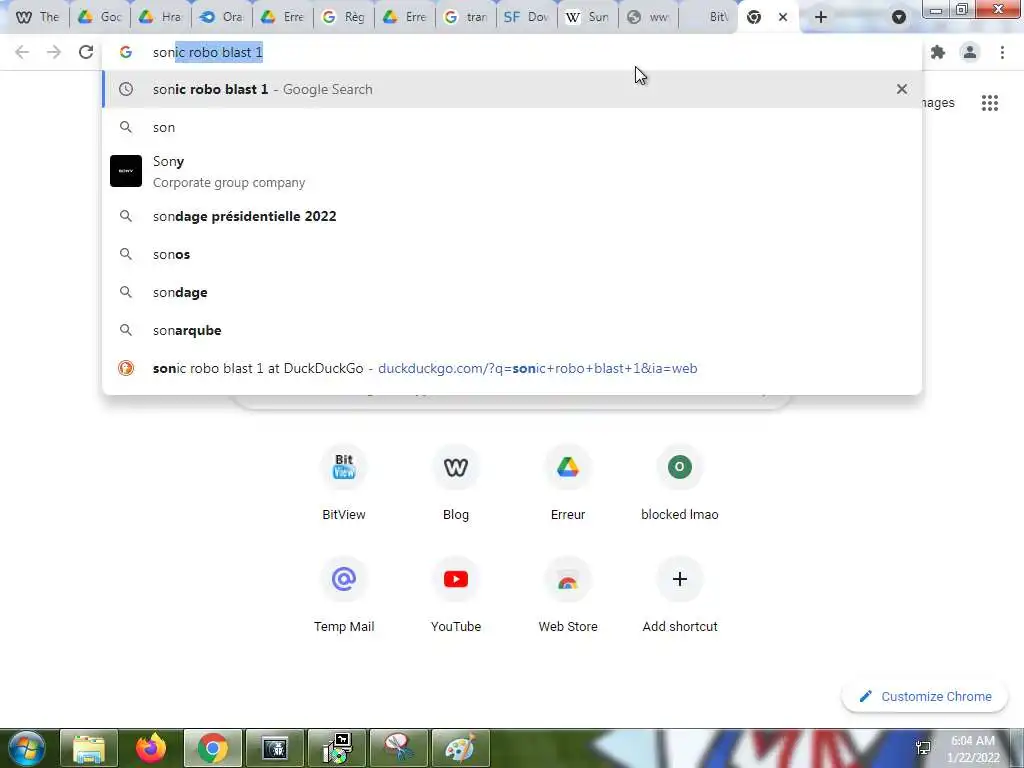This screenshot has width=1024, height=768.
Task: Click the Sony logo thumbnail
Action: [126, 171]
